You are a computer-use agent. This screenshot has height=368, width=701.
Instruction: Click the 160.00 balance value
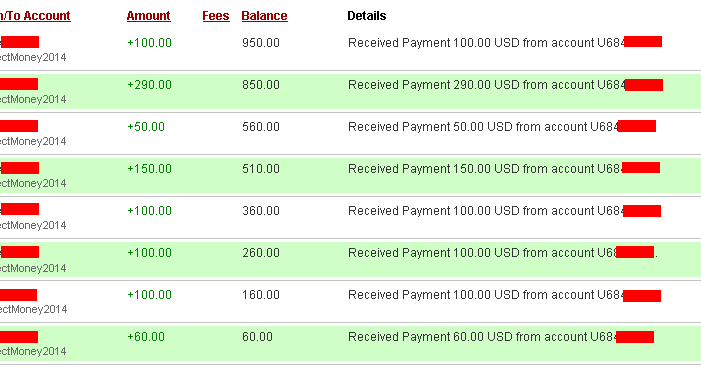(261, 295)
